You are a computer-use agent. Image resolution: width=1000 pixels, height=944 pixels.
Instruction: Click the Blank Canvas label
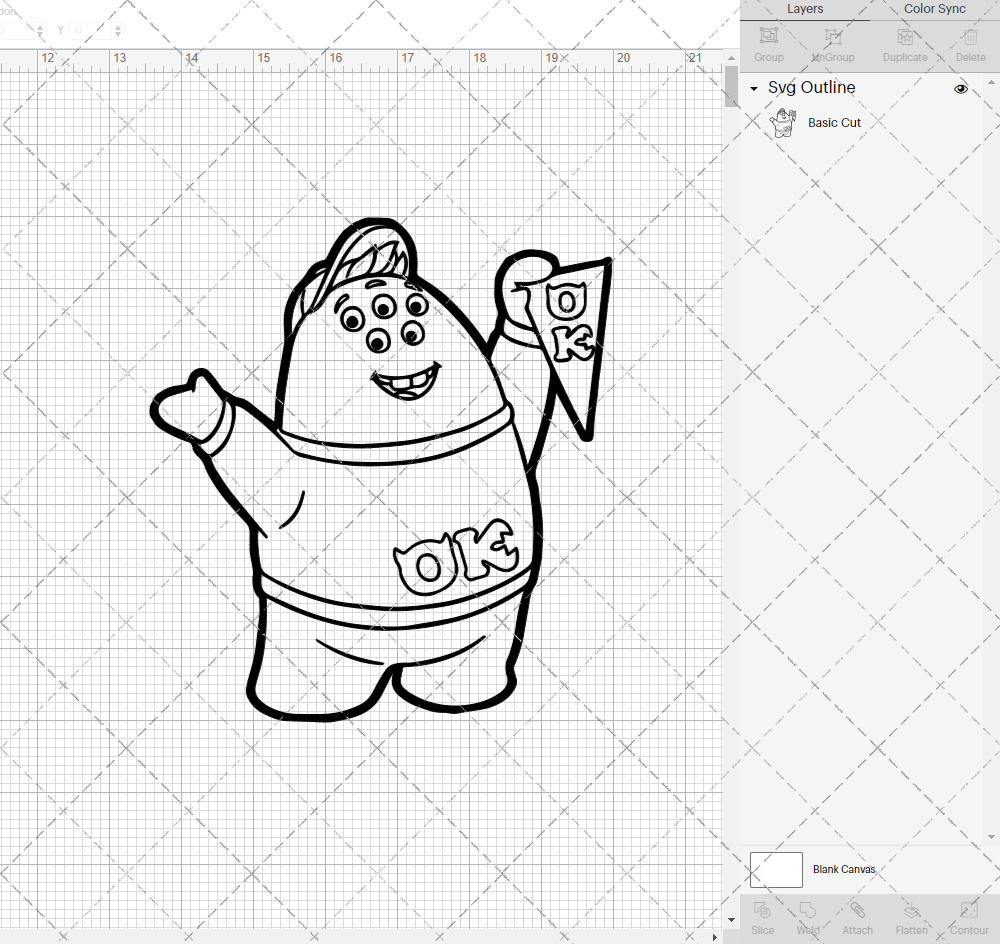pos(844,869)
